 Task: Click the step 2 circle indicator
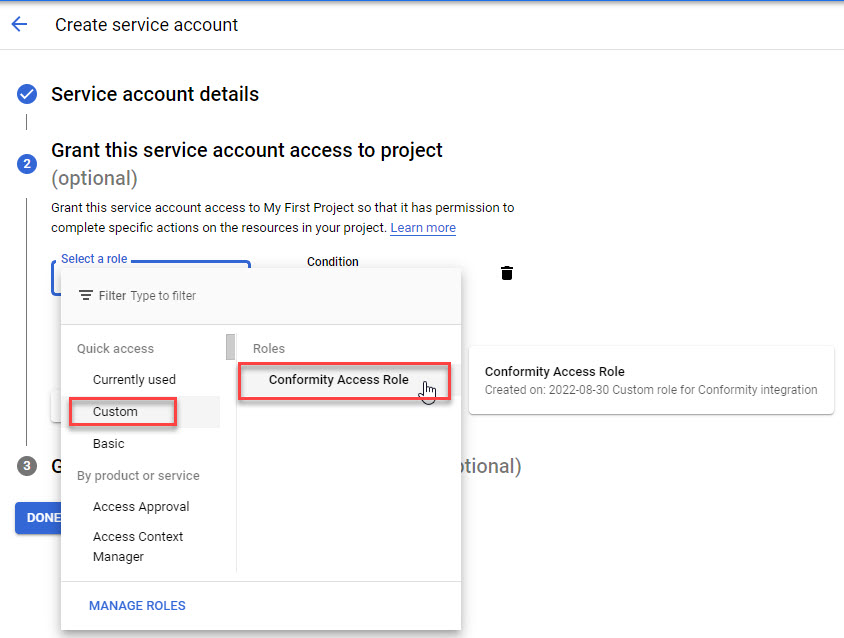26,164
